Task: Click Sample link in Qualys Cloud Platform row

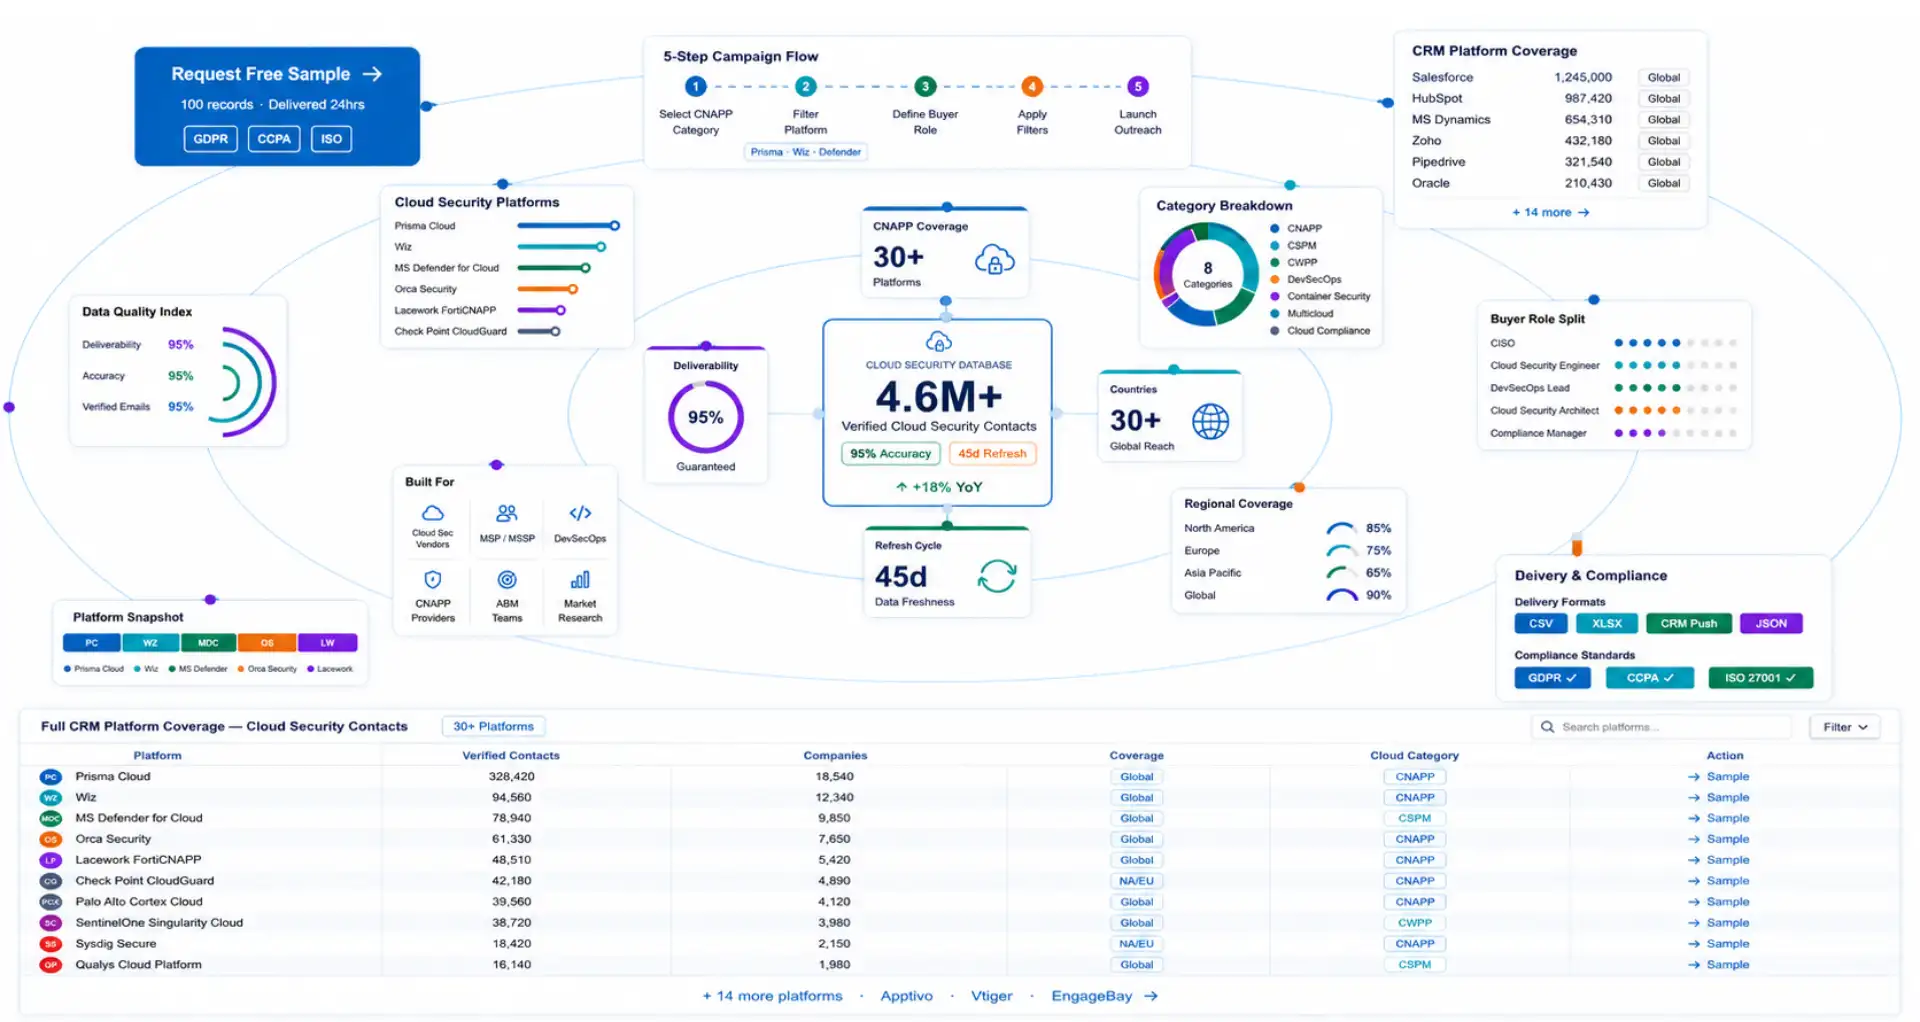Action: (1718, 965)
